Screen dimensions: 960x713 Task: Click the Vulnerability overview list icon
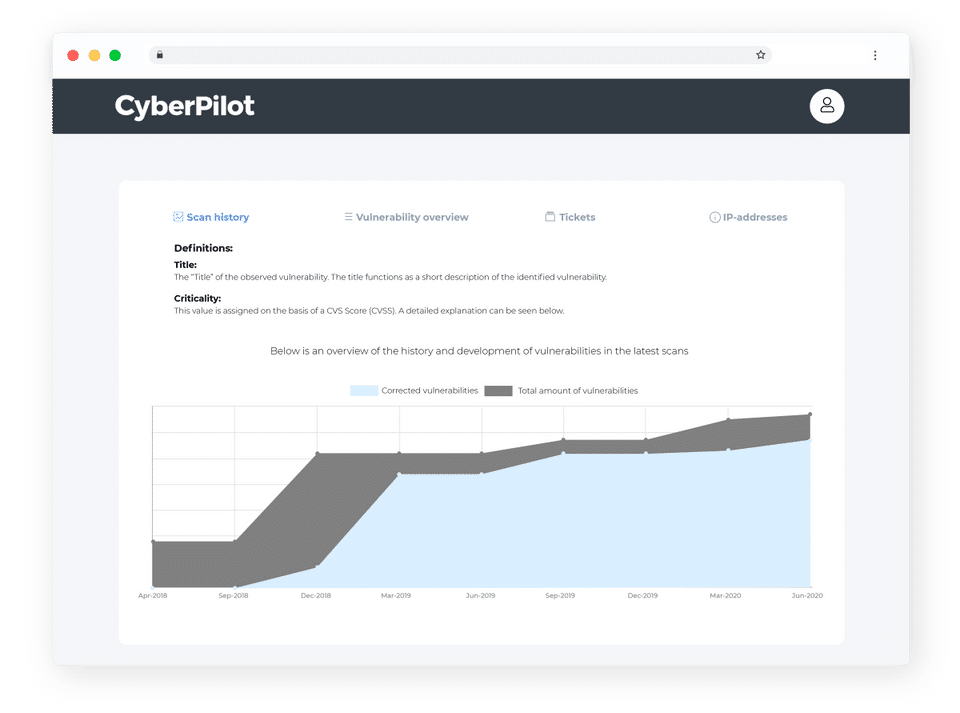(x=348, y=217)
